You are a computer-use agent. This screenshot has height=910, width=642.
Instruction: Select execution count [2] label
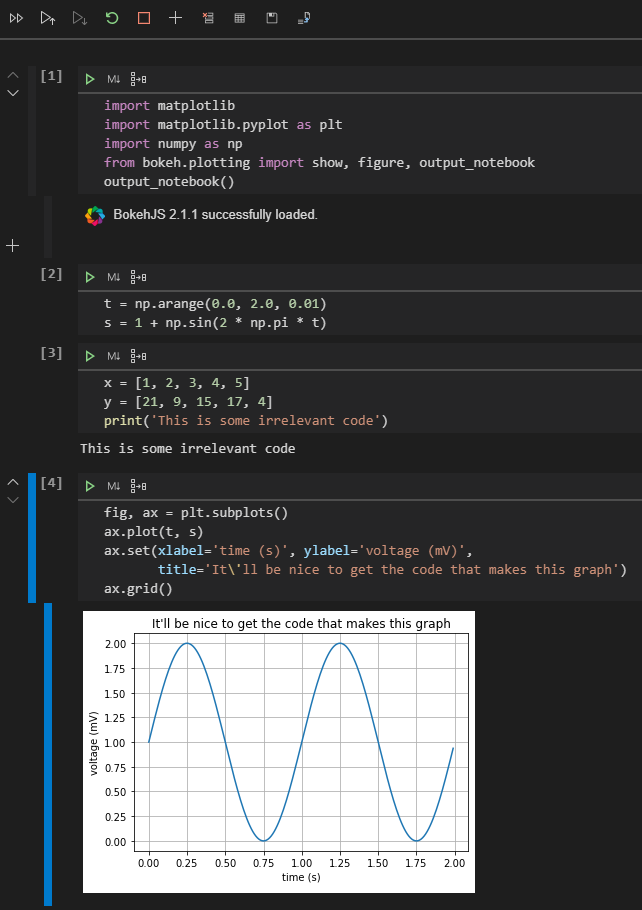pos(51,274)
